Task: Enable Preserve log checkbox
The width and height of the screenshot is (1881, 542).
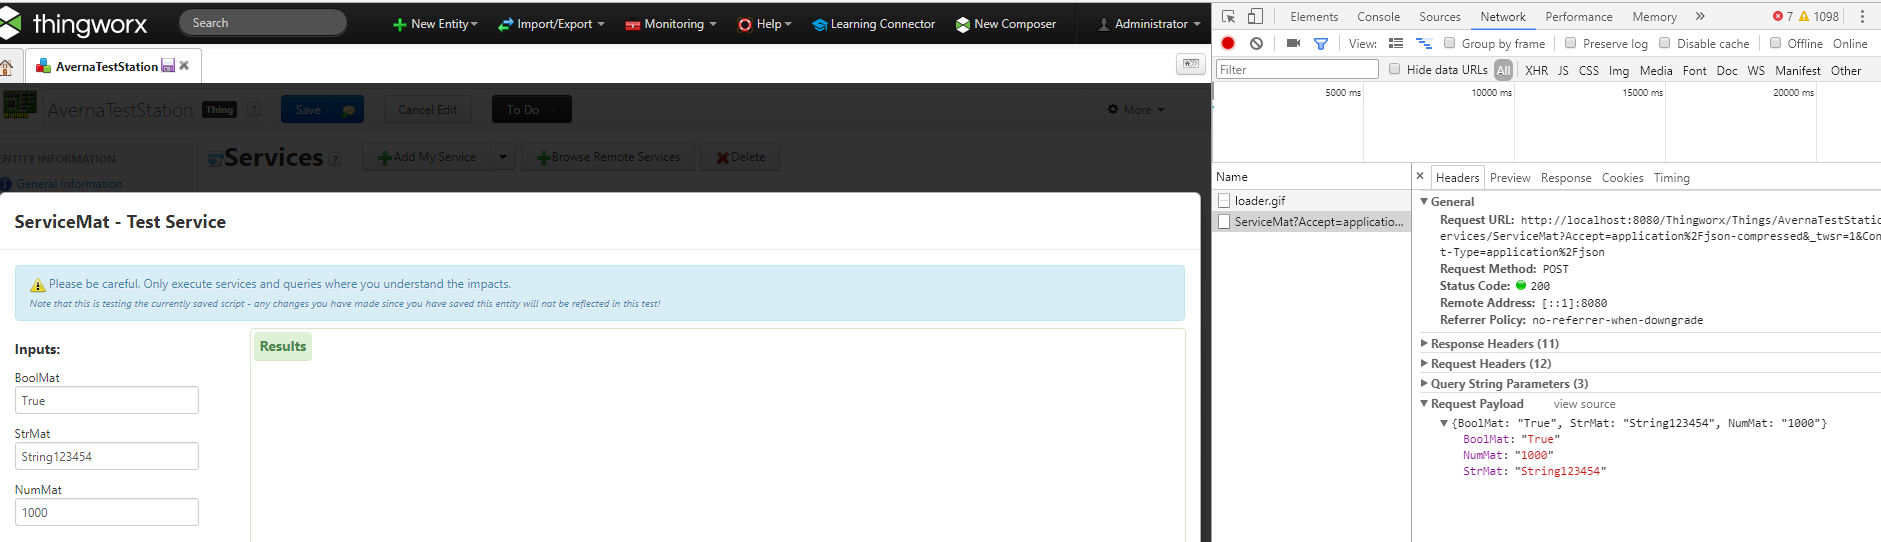Action: point(1571,43)
